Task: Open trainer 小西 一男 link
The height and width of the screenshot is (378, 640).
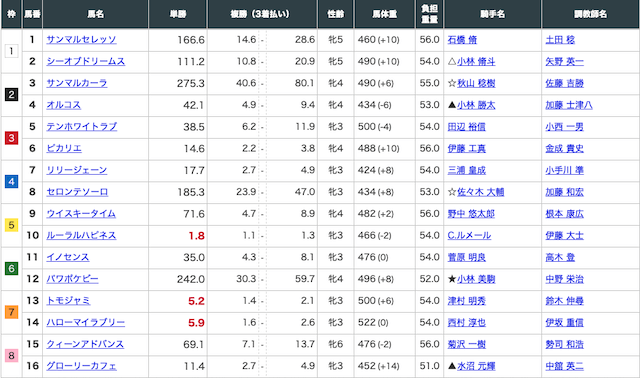Action: point(564,127)
